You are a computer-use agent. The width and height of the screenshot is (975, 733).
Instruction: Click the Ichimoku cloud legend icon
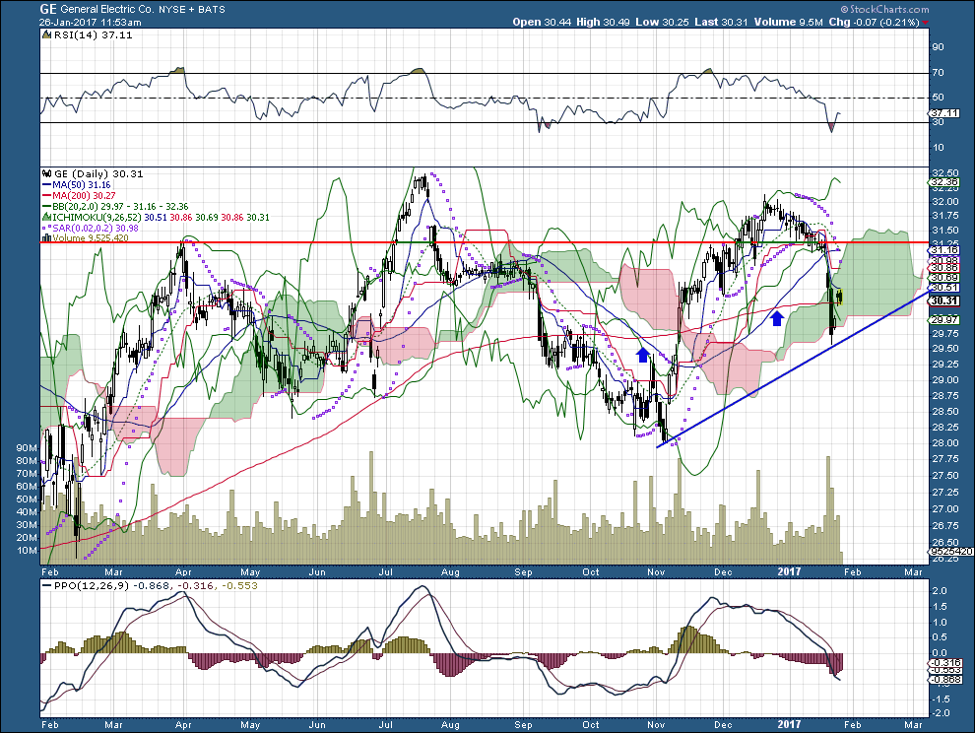tap(46, 218)
